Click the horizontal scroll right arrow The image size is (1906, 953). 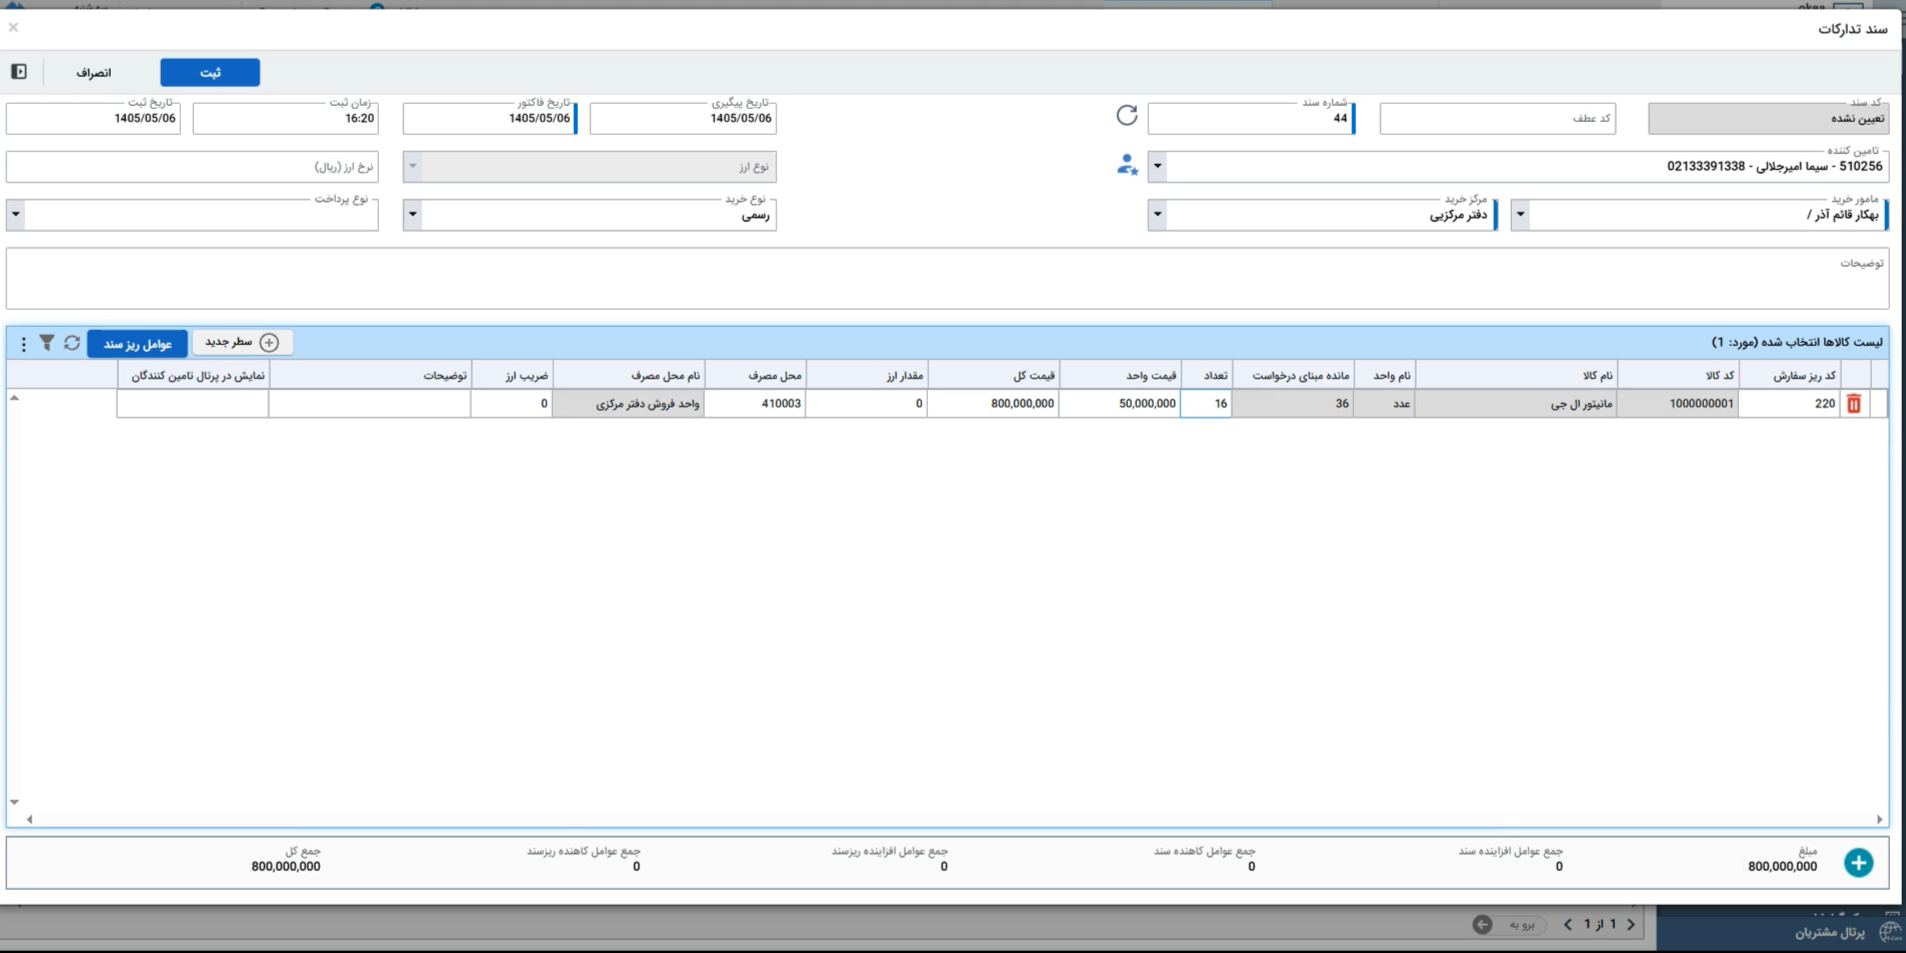[1879, 819]
